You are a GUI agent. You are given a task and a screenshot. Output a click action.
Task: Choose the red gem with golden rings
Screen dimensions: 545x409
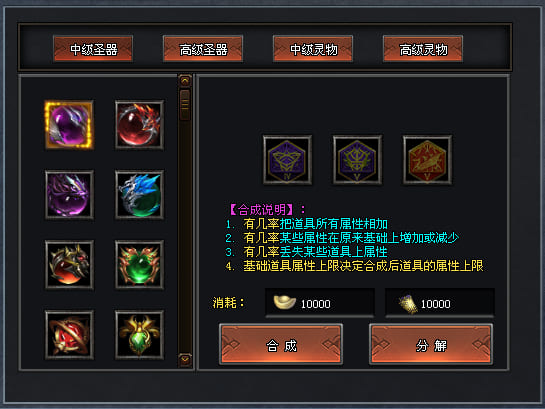point(69,335)
